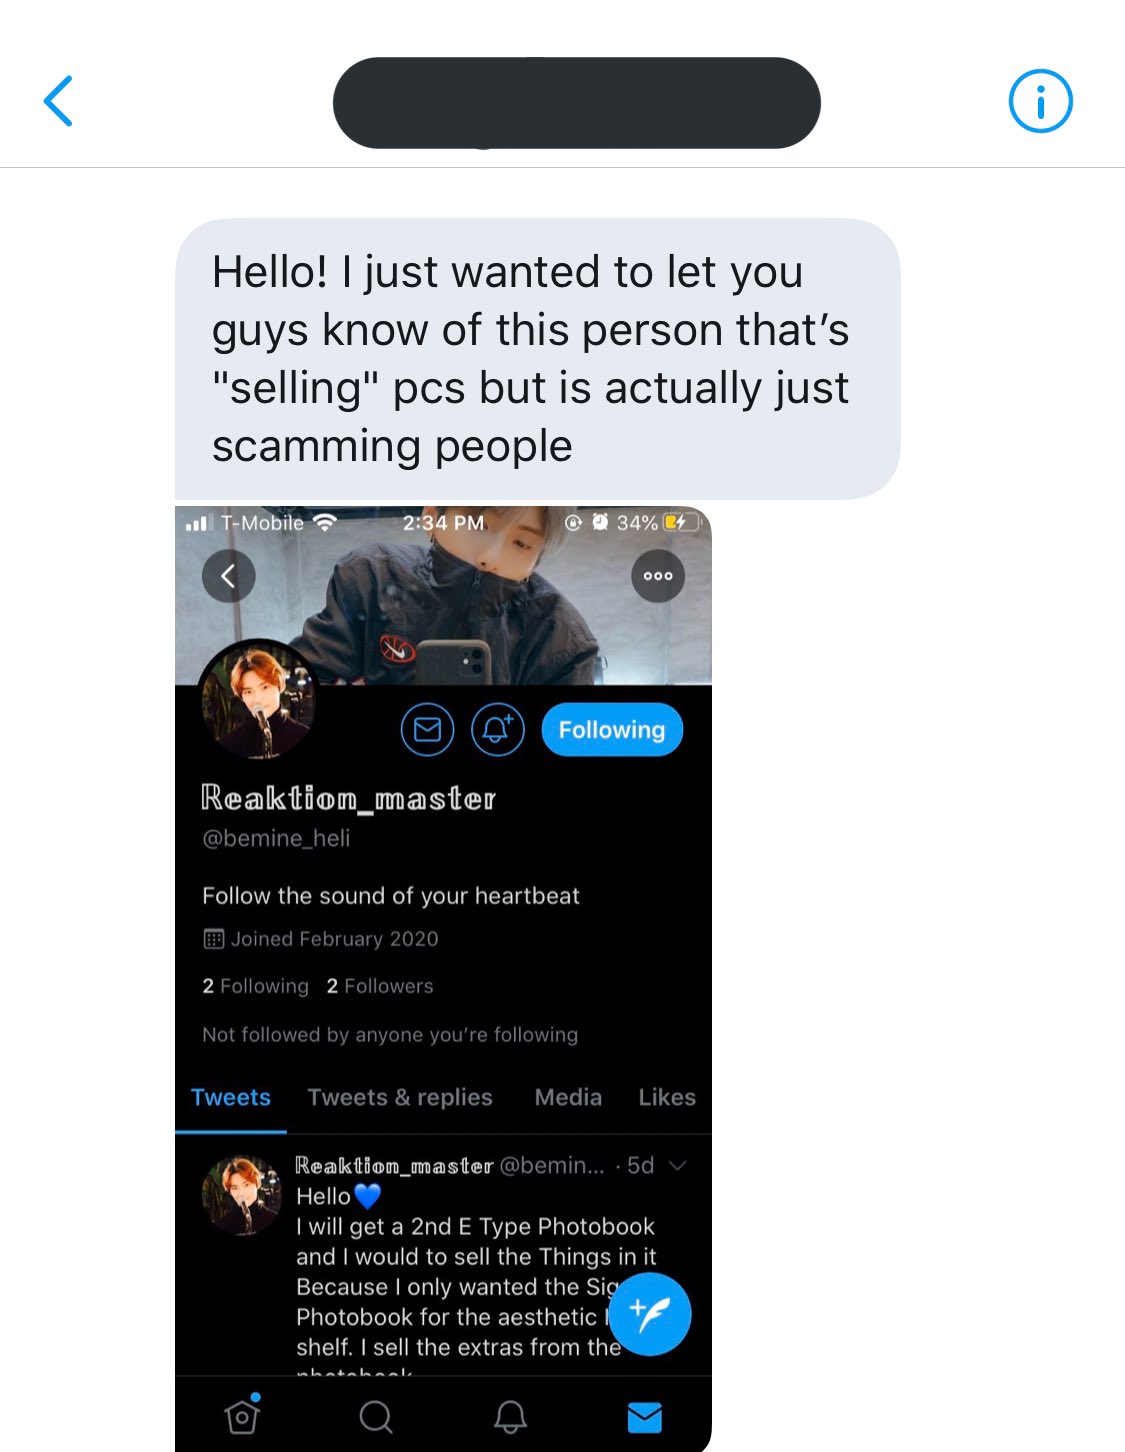Tap the back chevron over profile banner
1125x1452 pixels.
tap(228, 576)
